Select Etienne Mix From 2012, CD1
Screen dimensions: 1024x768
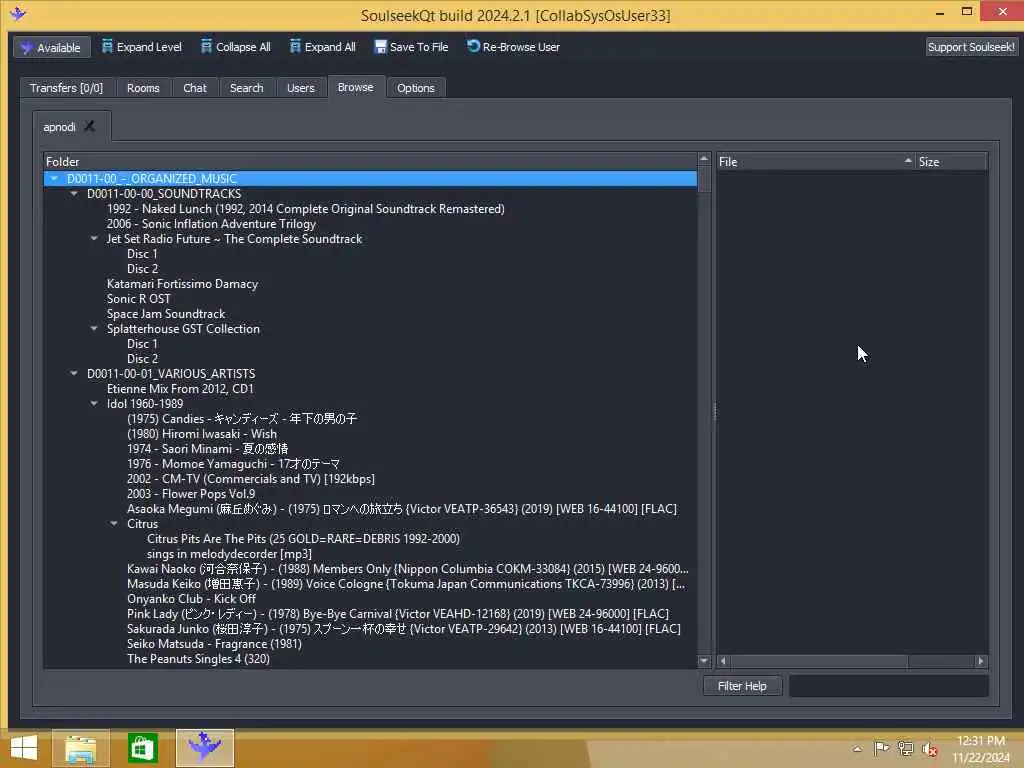(x=180, y=389)
